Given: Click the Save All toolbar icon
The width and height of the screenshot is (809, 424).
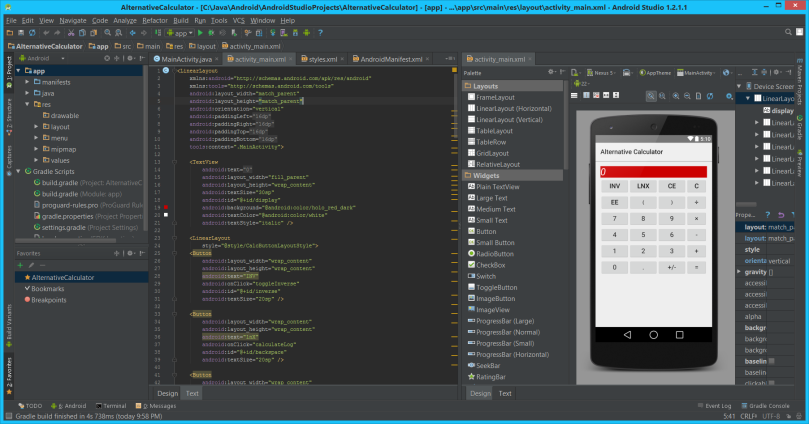Looking at the screenshot, I should click(21, 32).
